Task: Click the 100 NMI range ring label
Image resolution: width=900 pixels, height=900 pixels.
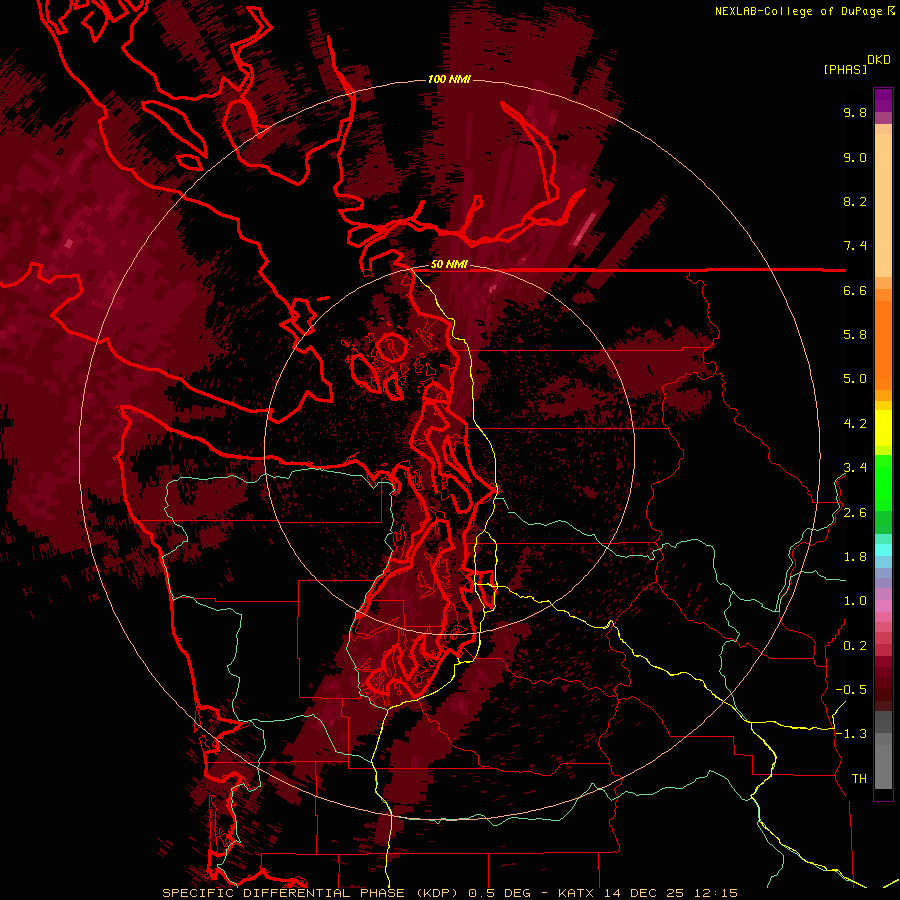Action: click(x=449, y=79)
